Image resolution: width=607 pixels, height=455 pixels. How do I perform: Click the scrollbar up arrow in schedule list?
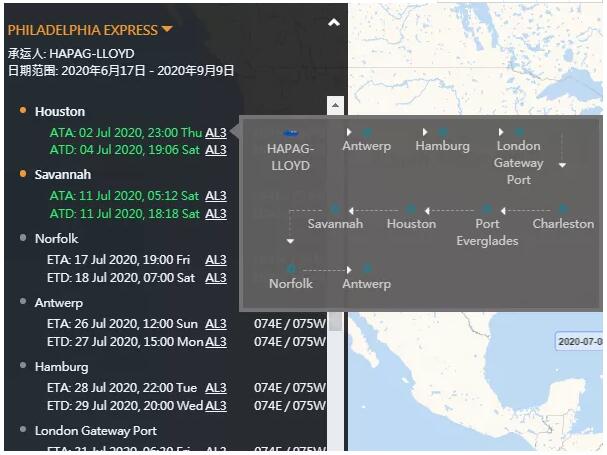[335, 104]
